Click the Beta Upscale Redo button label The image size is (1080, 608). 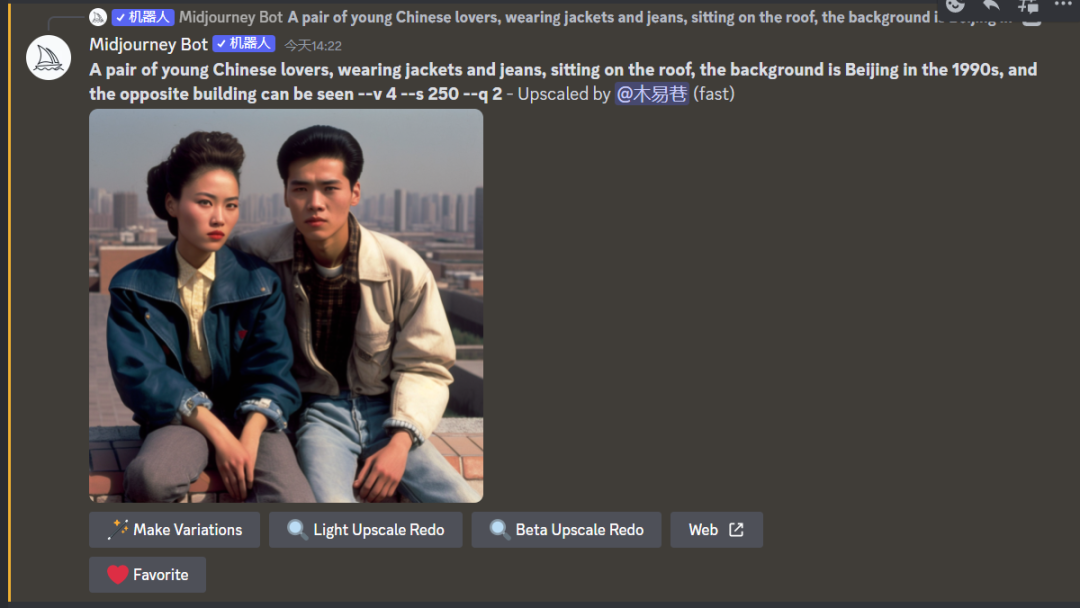[x=579, y=530]
